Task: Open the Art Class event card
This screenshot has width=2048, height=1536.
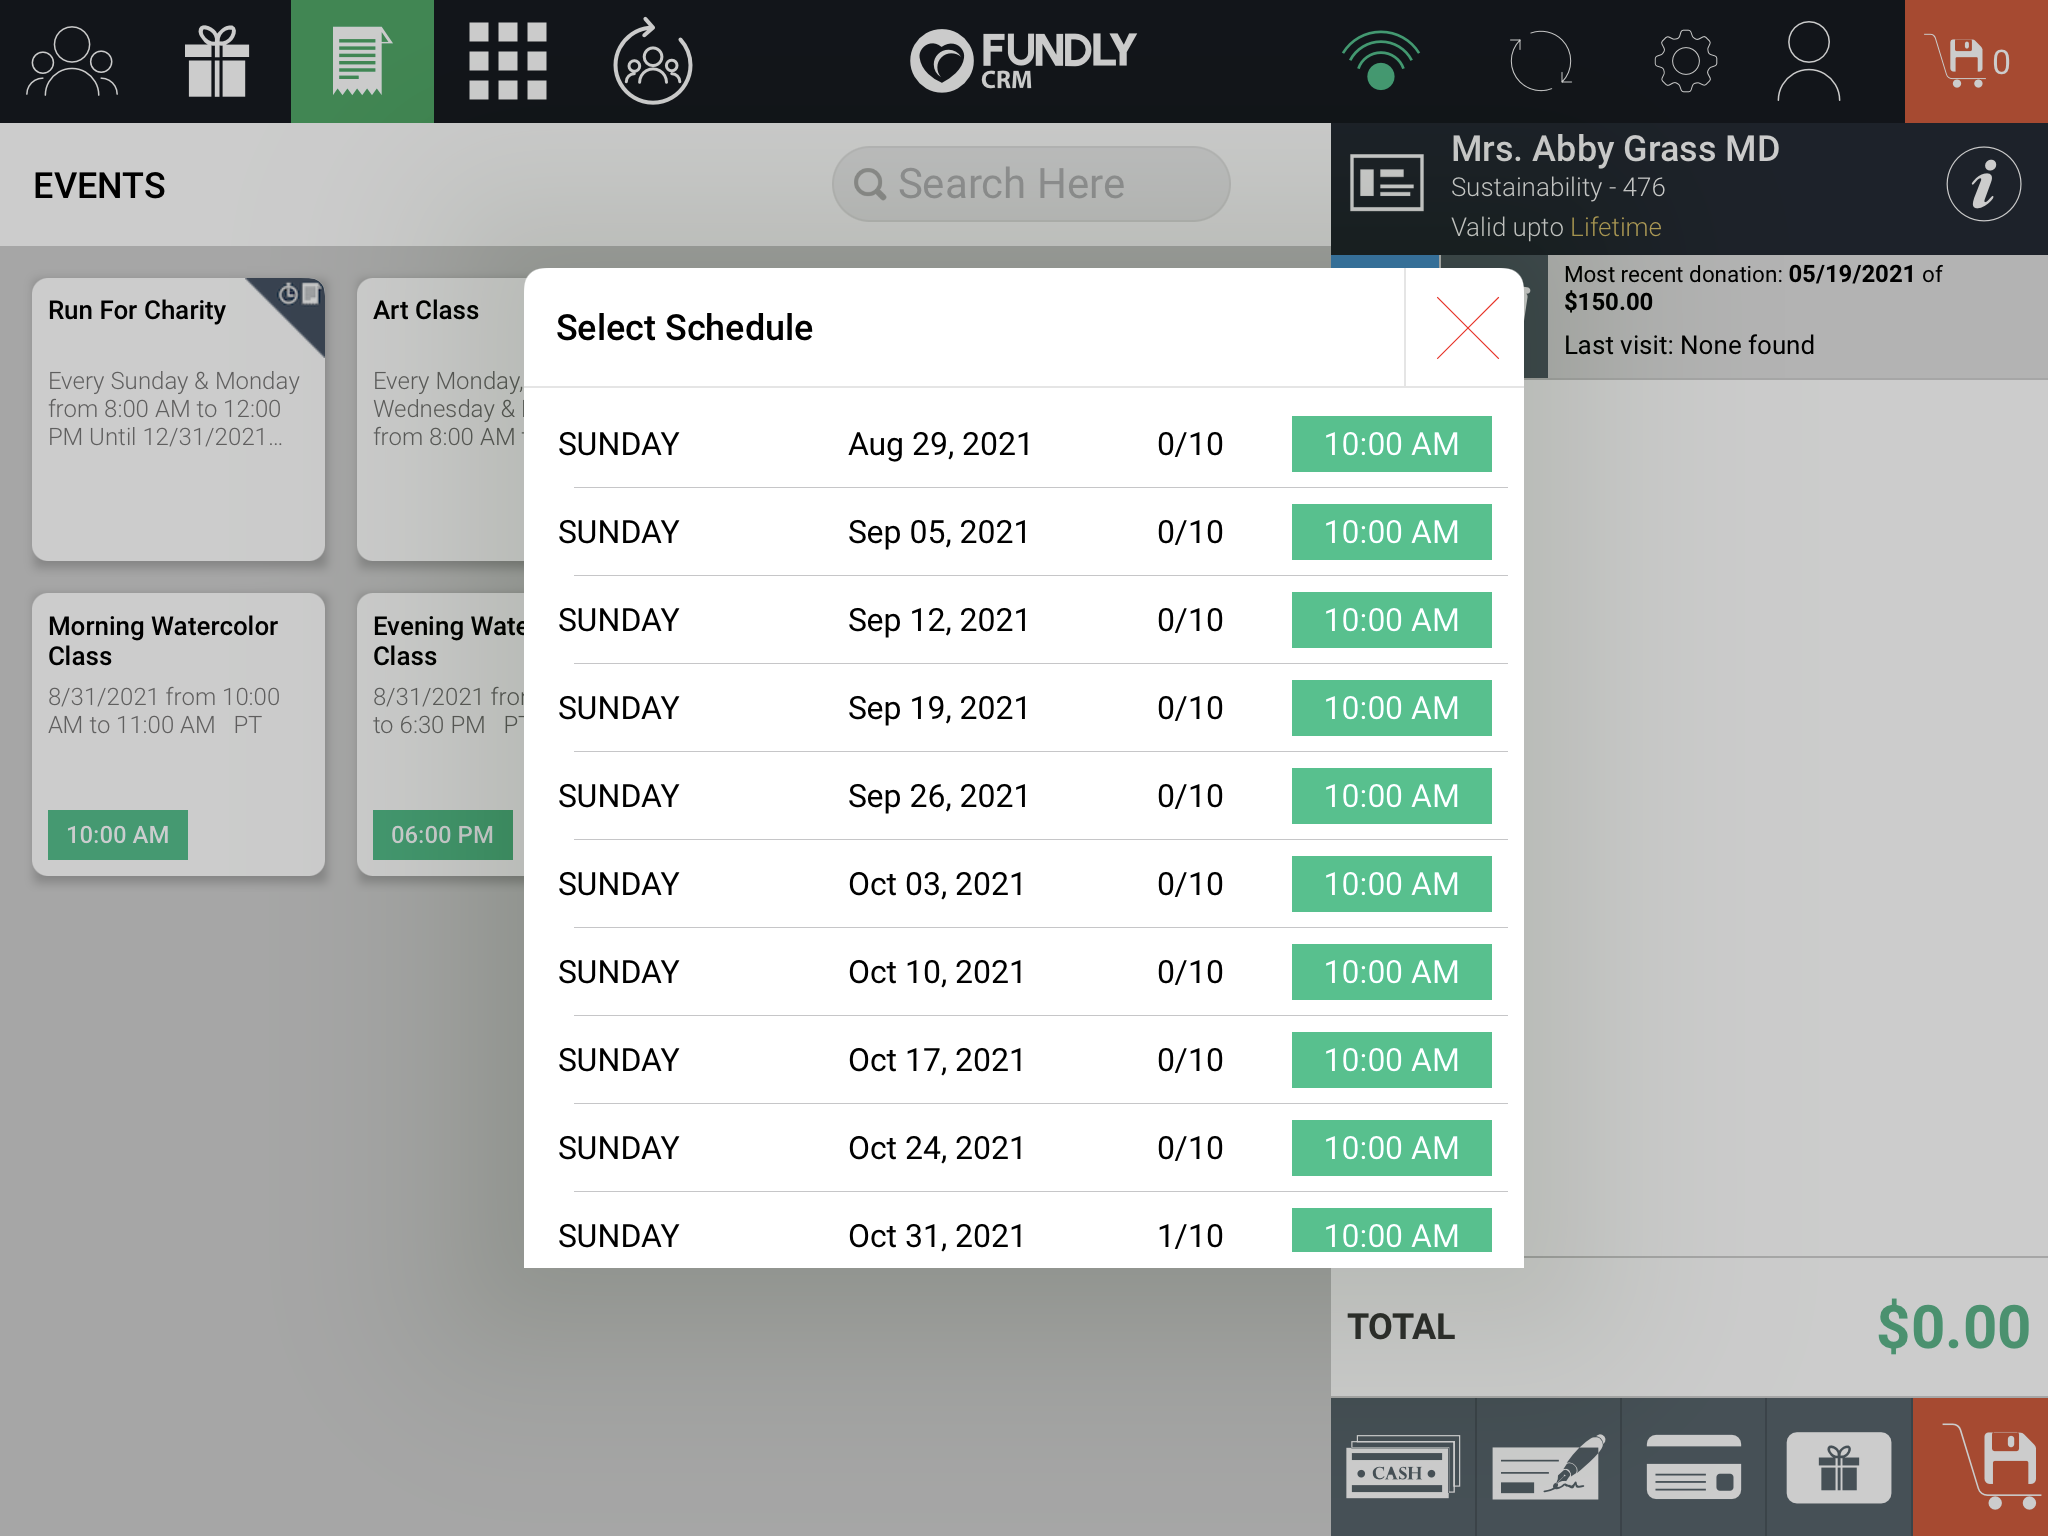Action: [x=441, y=419]
